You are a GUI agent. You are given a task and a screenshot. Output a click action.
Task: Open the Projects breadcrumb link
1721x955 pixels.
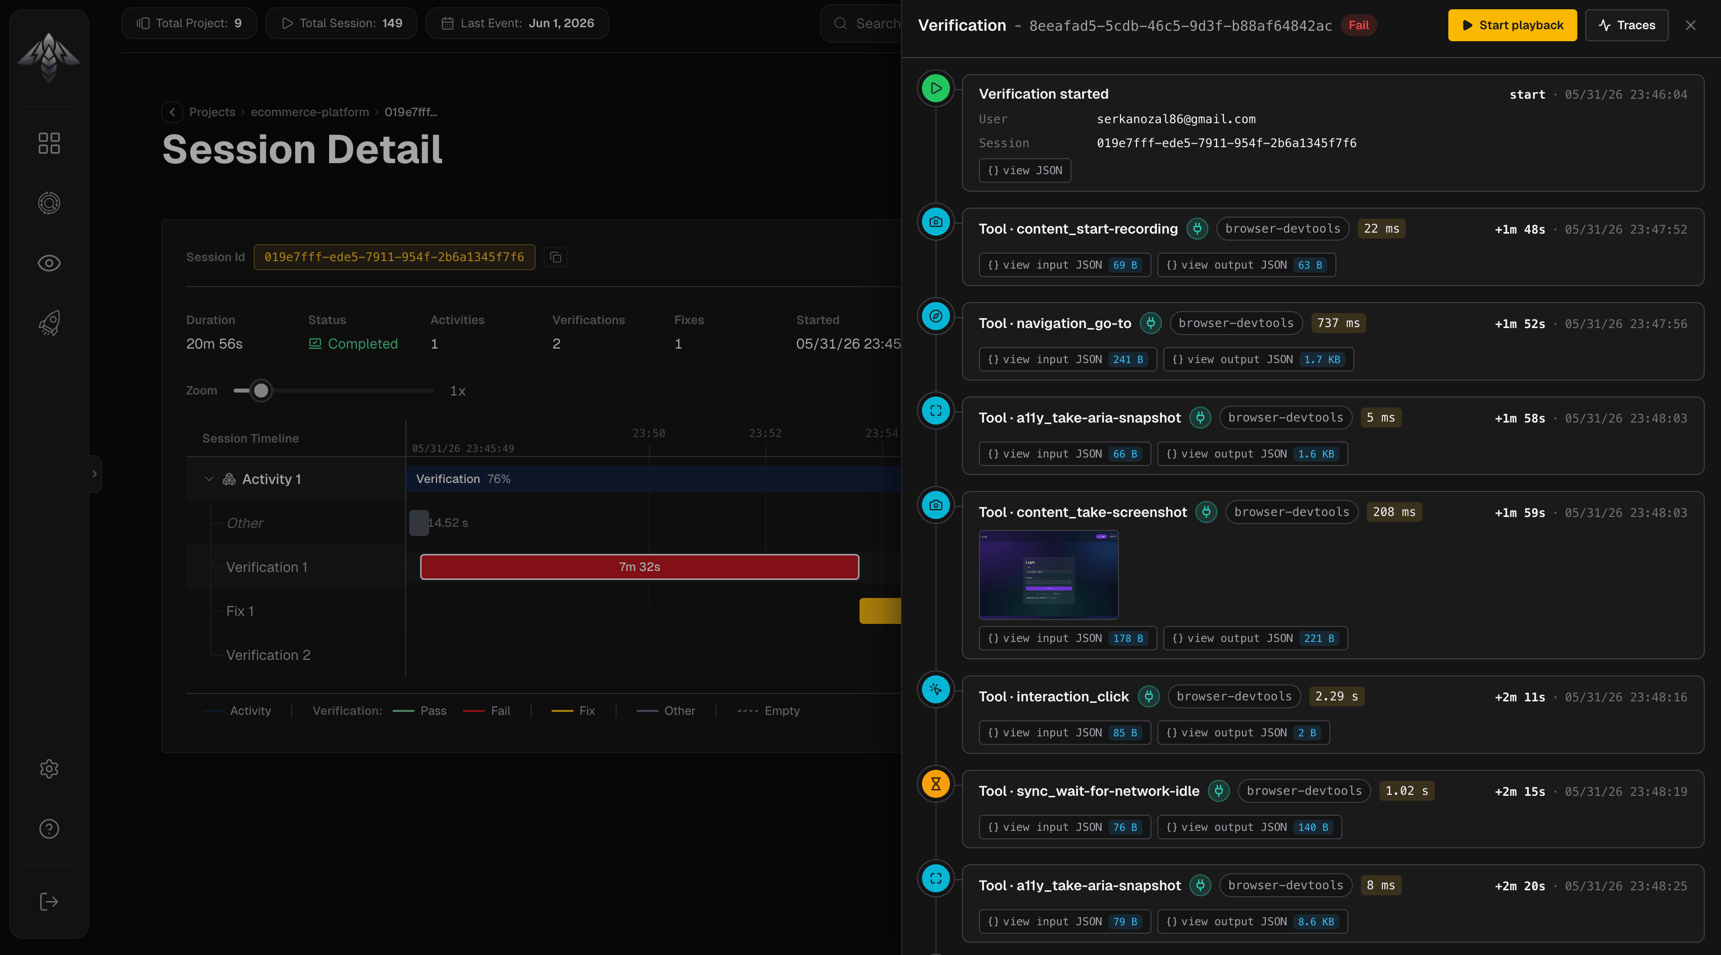212,112
